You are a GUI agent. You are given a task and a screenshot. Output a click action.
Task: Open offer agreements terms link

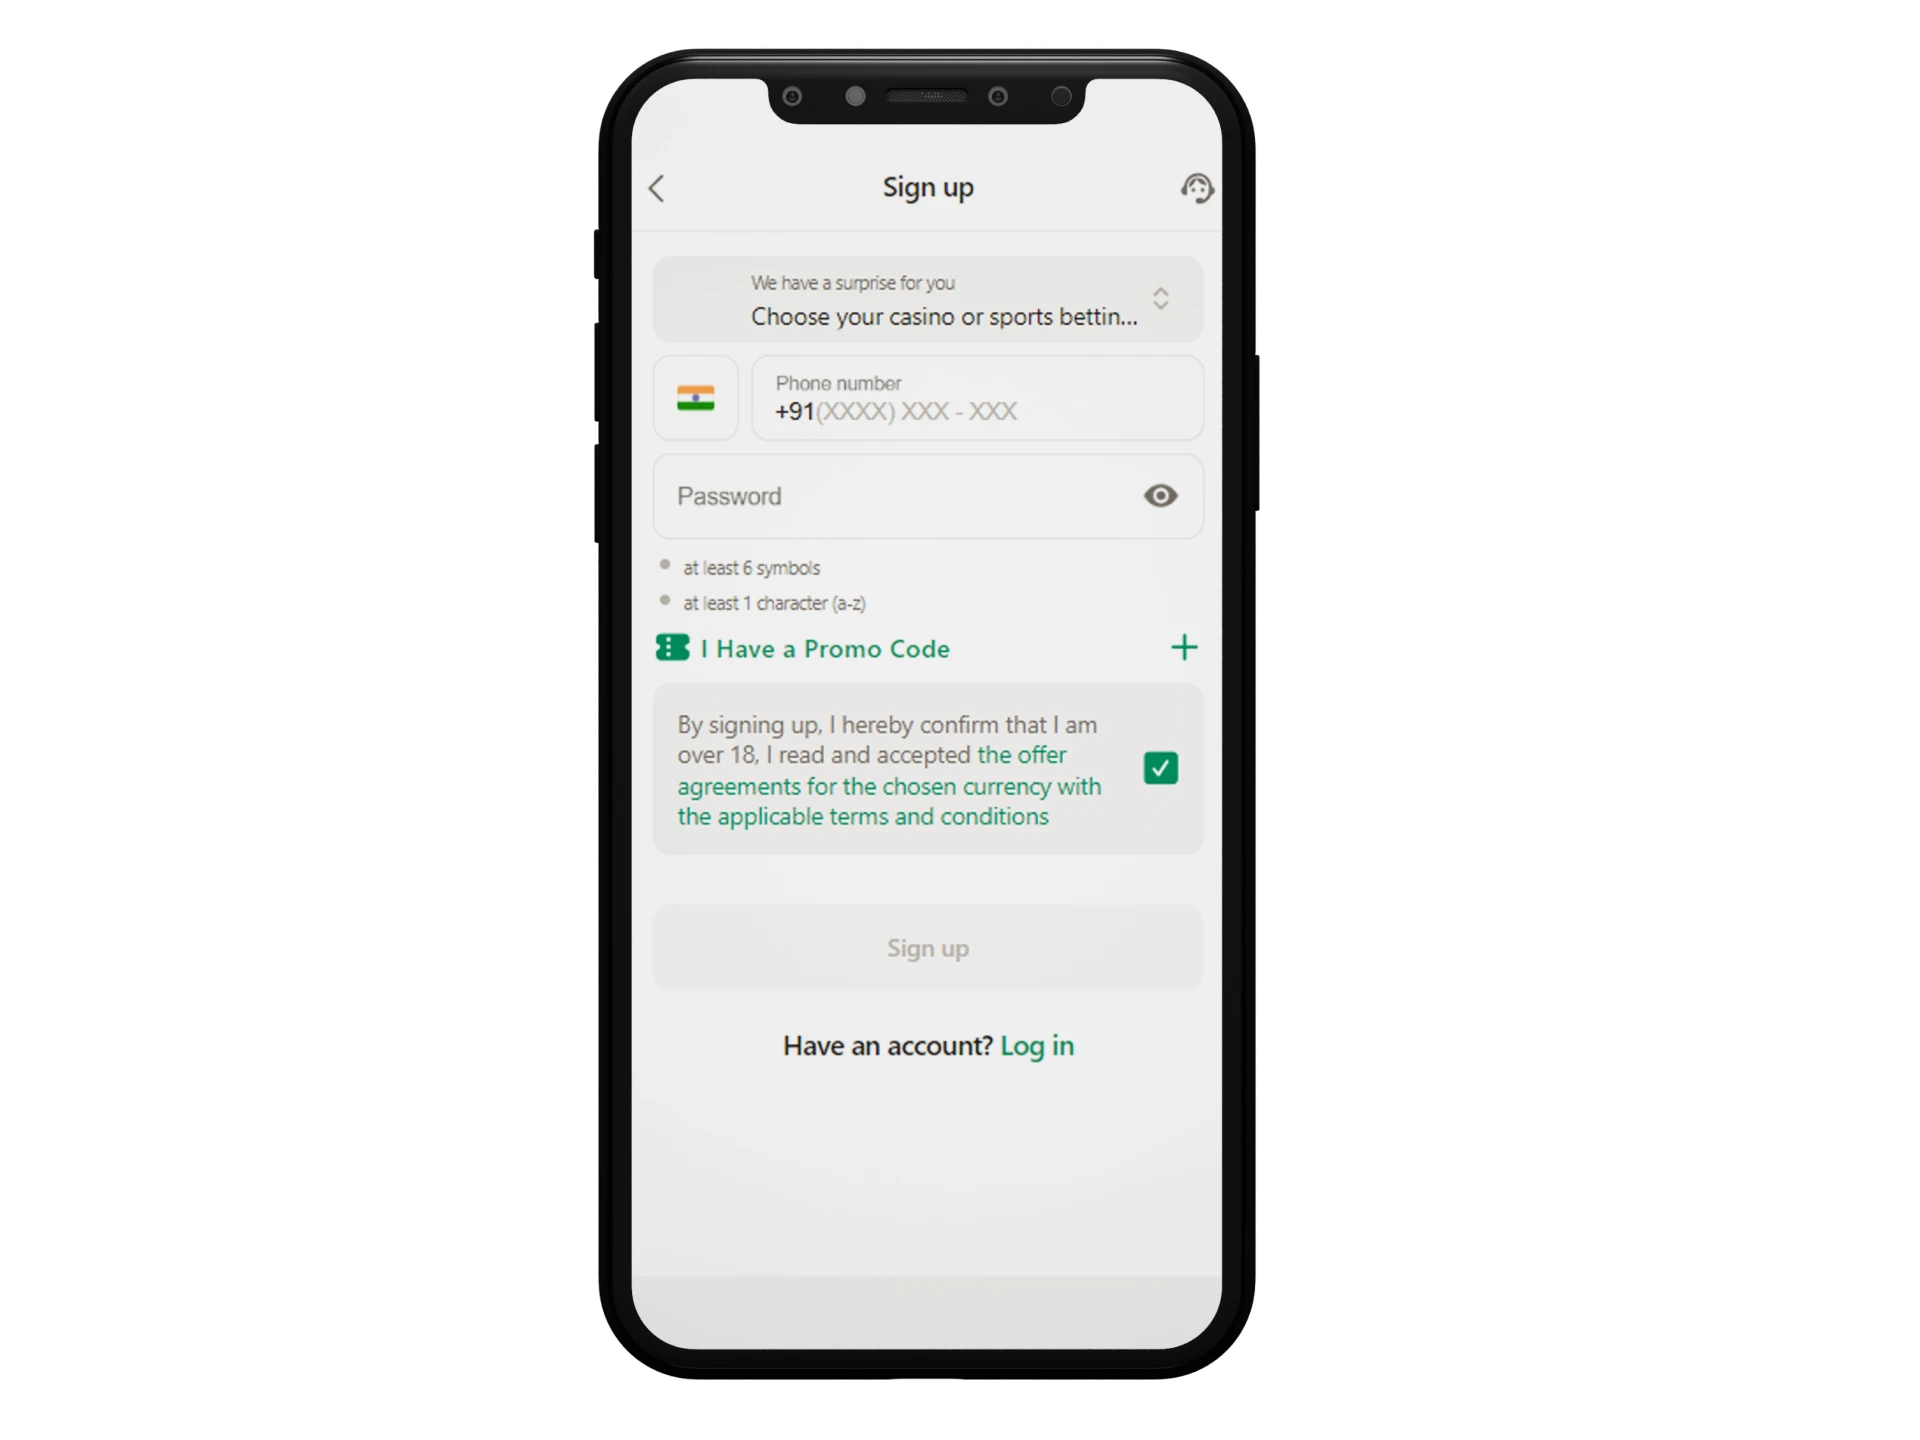click(x=892, y=784)
